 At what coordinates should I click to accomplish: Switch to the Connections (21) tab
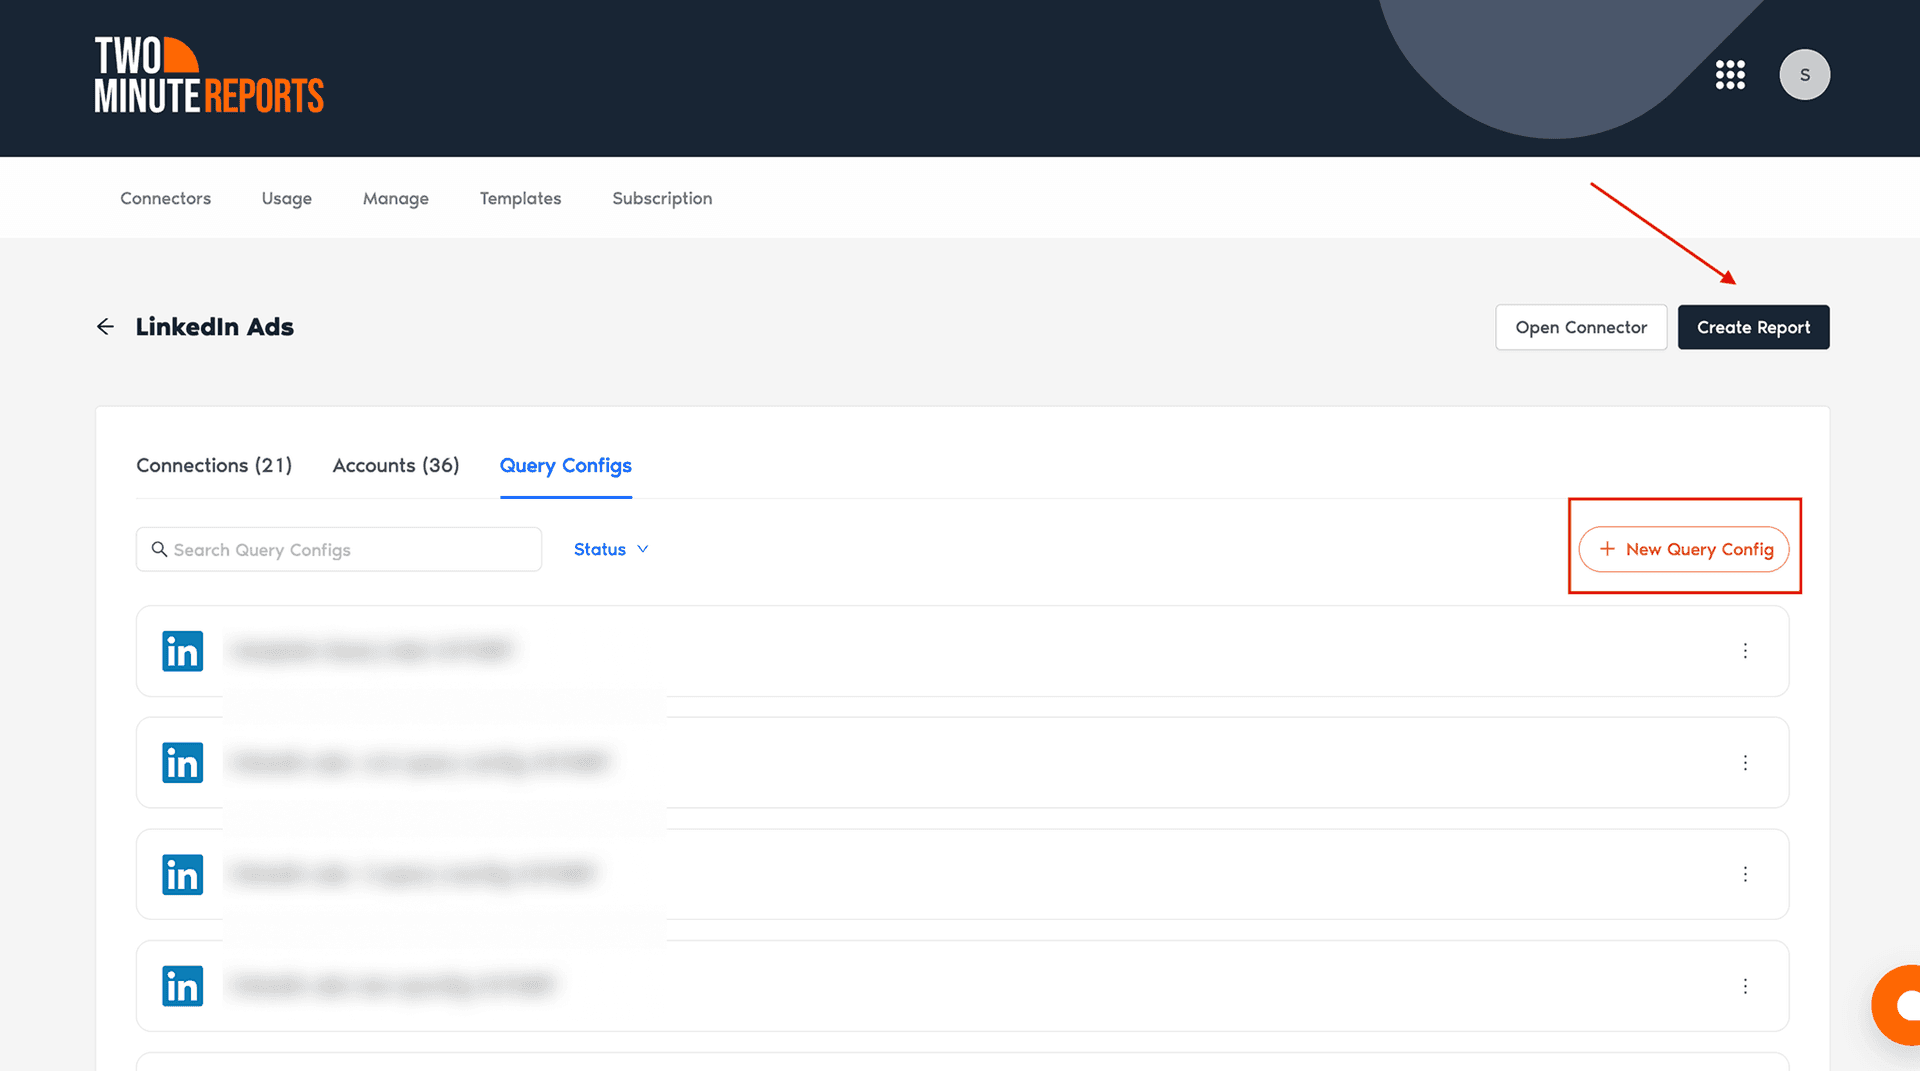point(214,465)
